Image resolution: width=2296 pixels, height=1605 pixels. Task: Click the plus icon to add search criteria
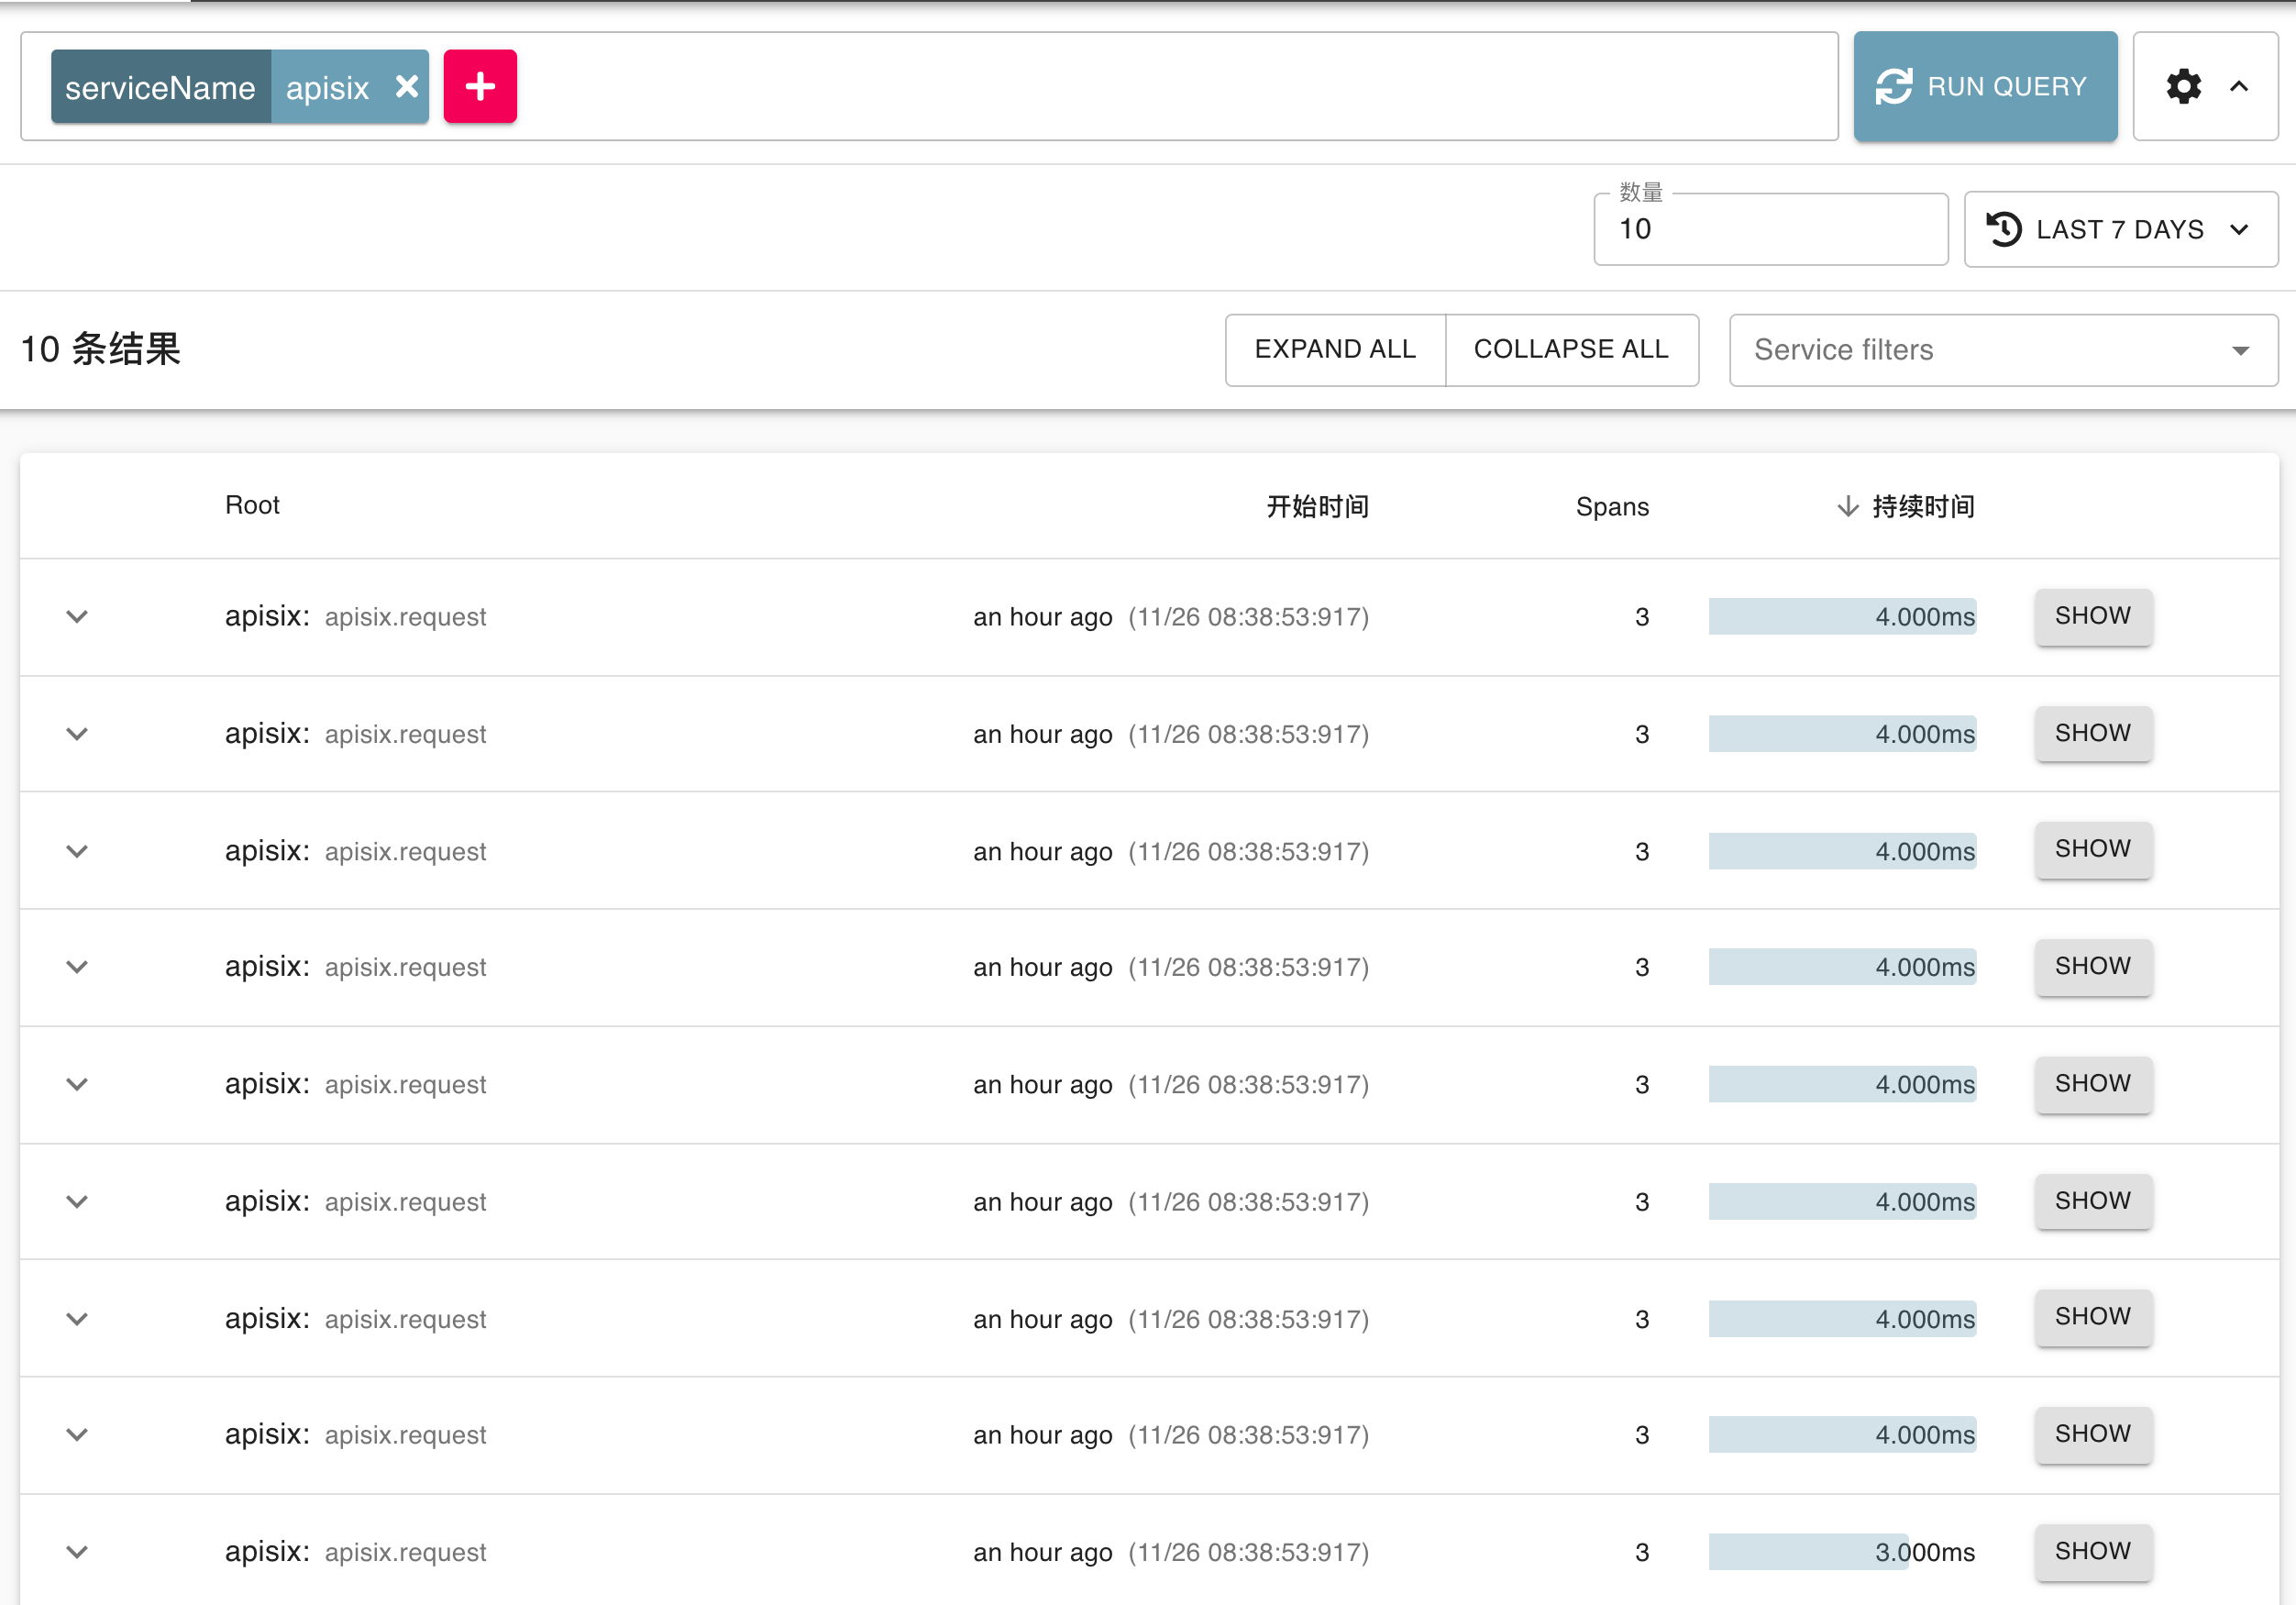[x=480, y=86]
